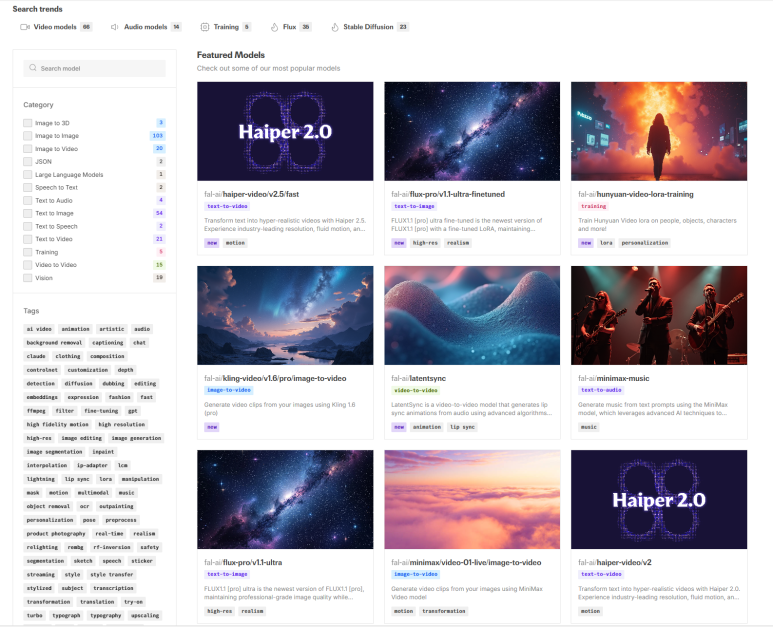Click the Haiper 2.0 thumbnail for v2.5/fast
The height and width of the screenshot is (627, 773).
click(x=285, y=131)
